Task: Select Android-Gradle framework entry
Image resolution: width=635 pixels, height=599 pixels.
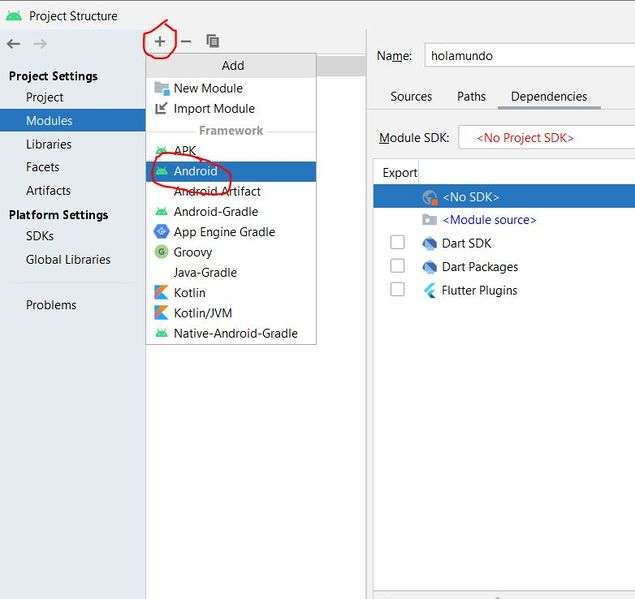Action: (231, 212)
